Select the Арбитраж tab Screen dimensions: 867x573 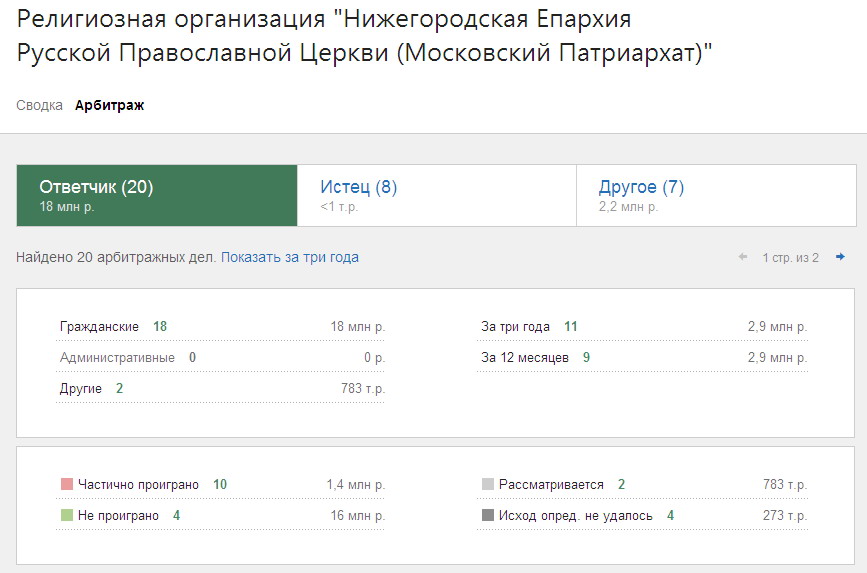(109, 105)
